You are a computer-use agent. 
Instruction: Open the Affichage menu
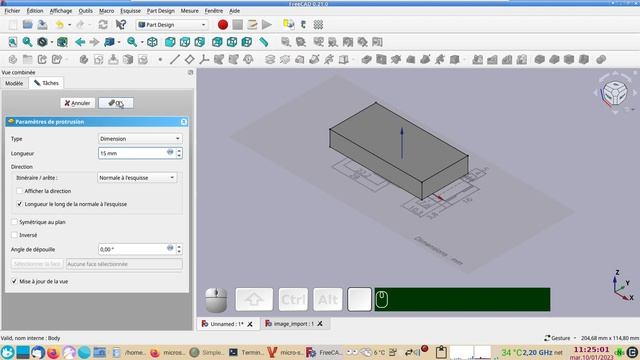click(61, 11)
